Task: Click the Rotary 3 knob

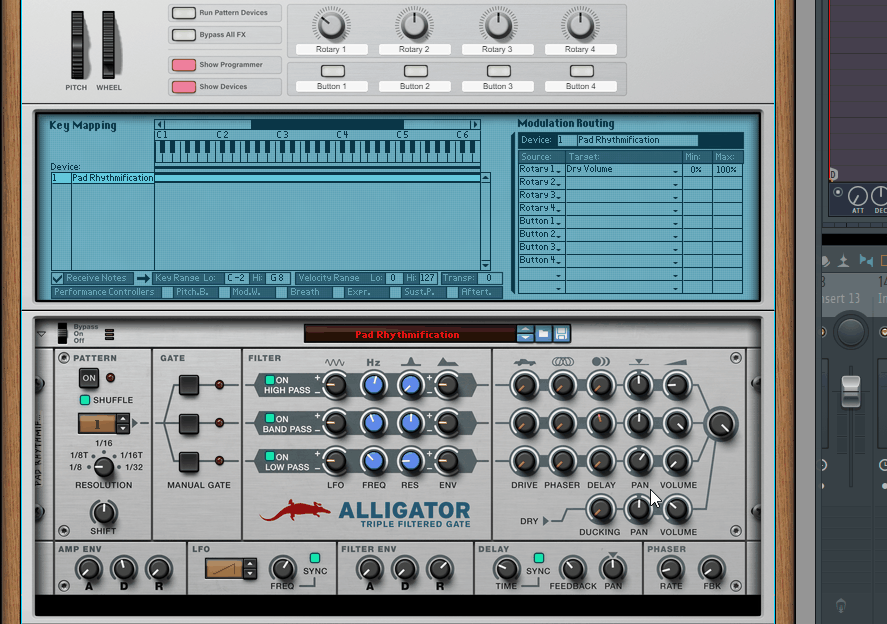Action: click(497, 24)
